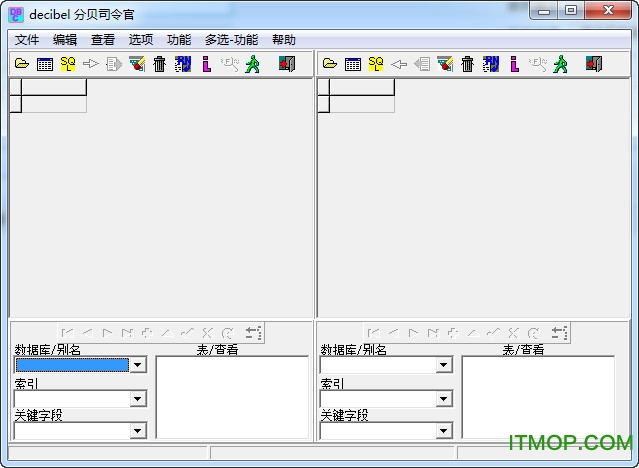Click the left 表/查看 list box
Screen dimensions: 639x468
(232, 397)
